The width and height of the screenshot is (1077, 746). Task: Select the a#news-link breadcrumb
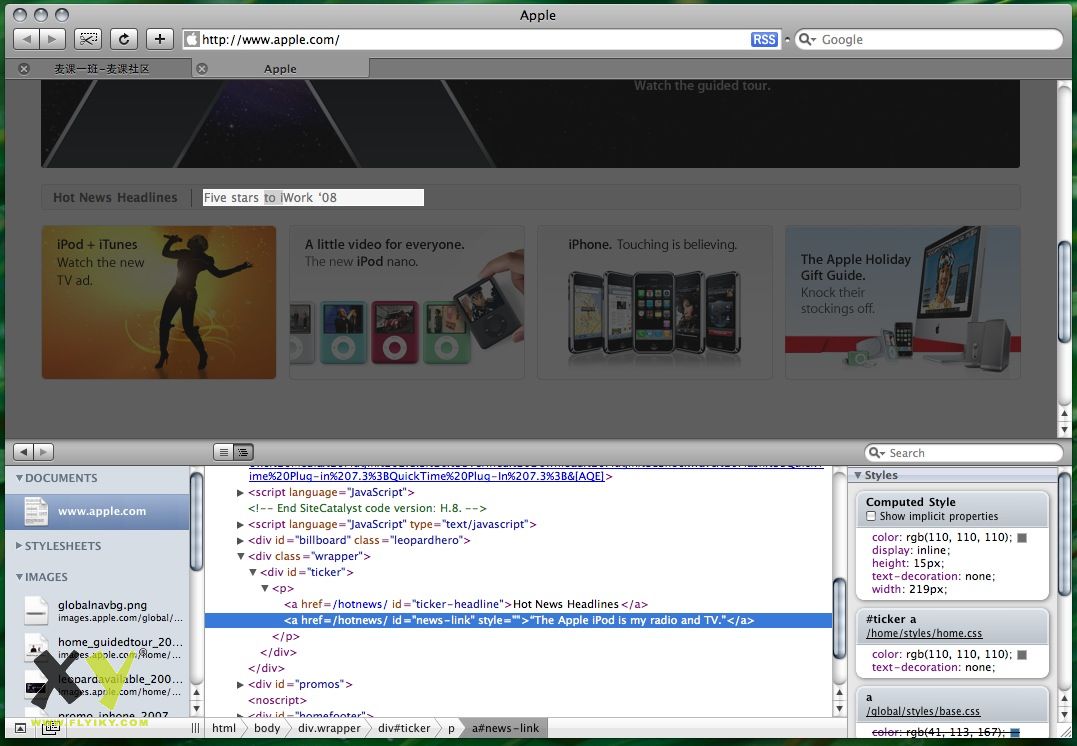point(506,728)
